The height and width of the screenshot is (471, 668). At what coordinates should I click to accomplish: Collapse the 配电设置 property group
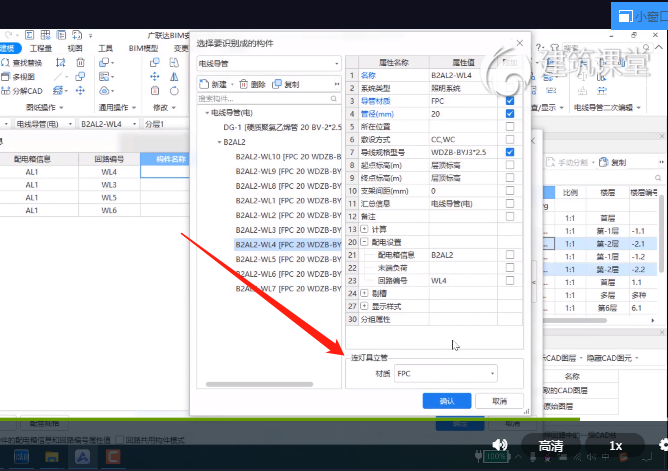pyautogui.click(x=364, y=242)
